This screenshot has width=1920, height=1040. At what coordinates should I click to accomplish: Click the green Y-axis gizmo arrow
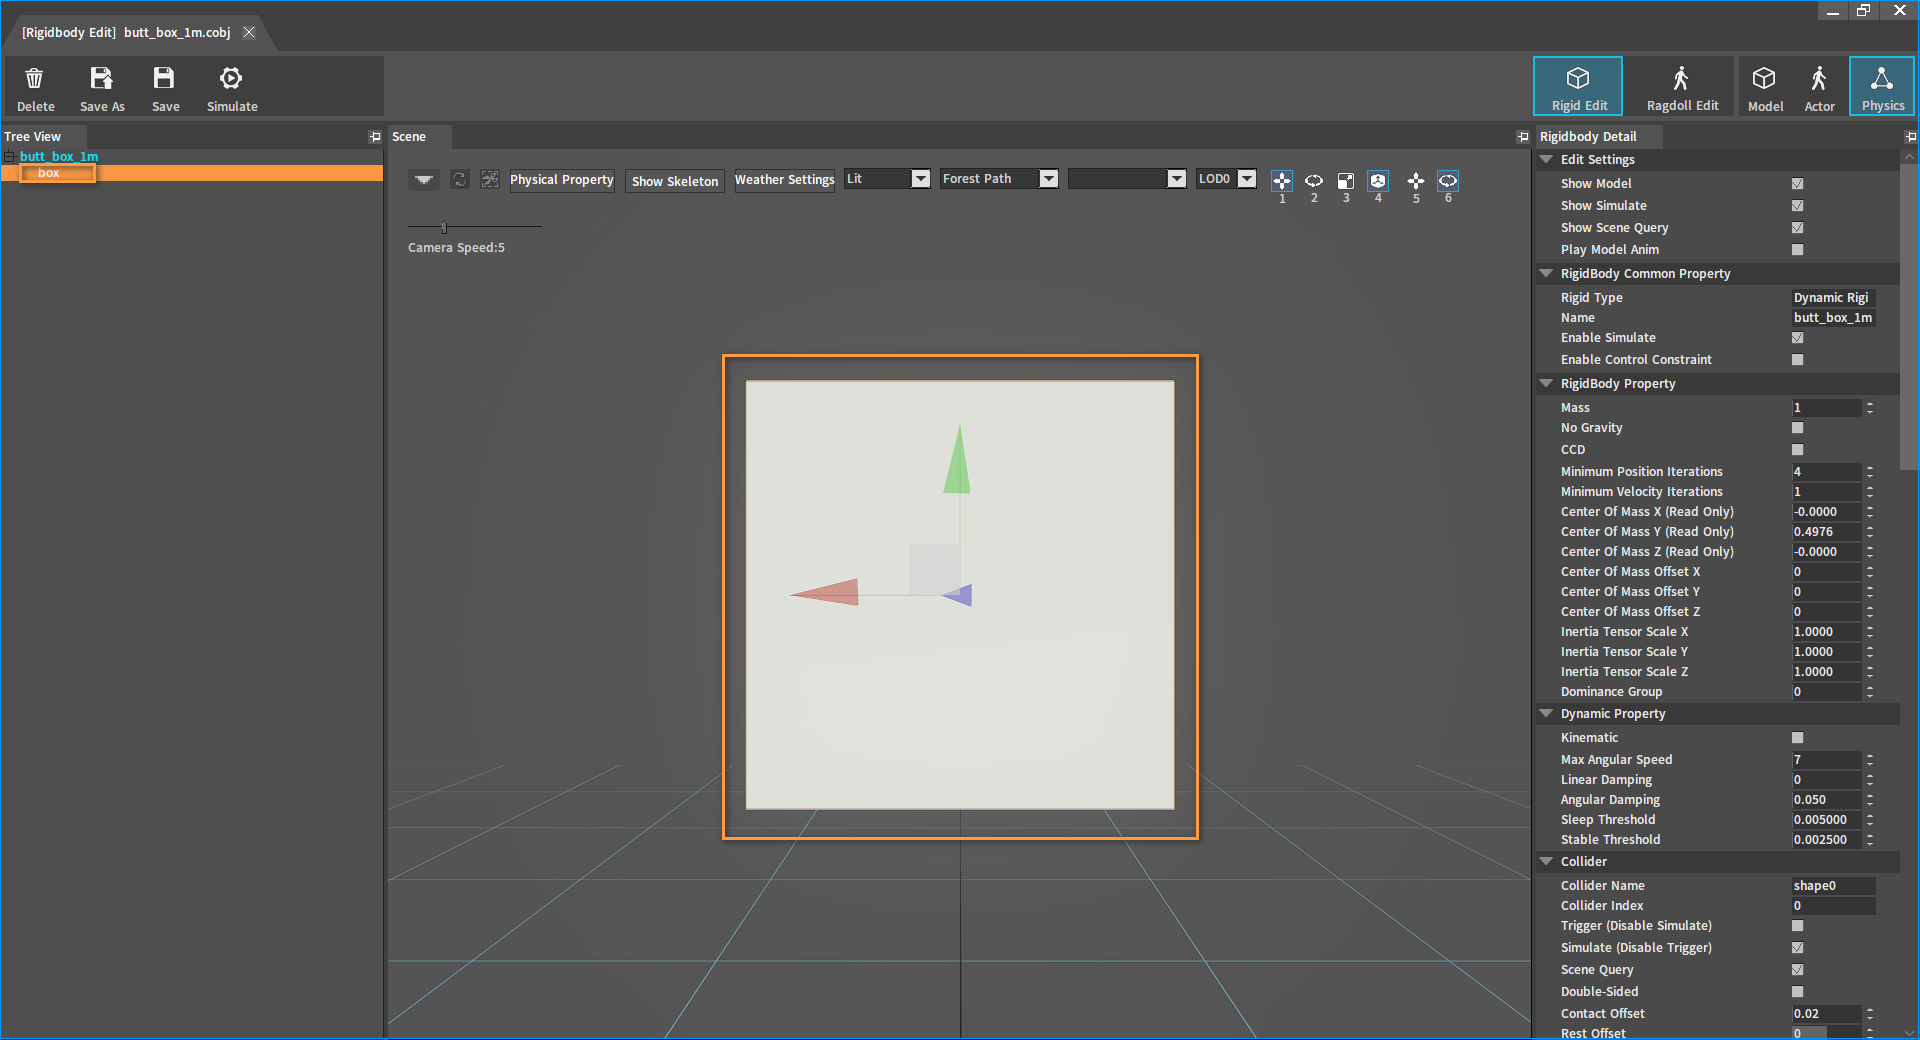click(x=957, y=460)
